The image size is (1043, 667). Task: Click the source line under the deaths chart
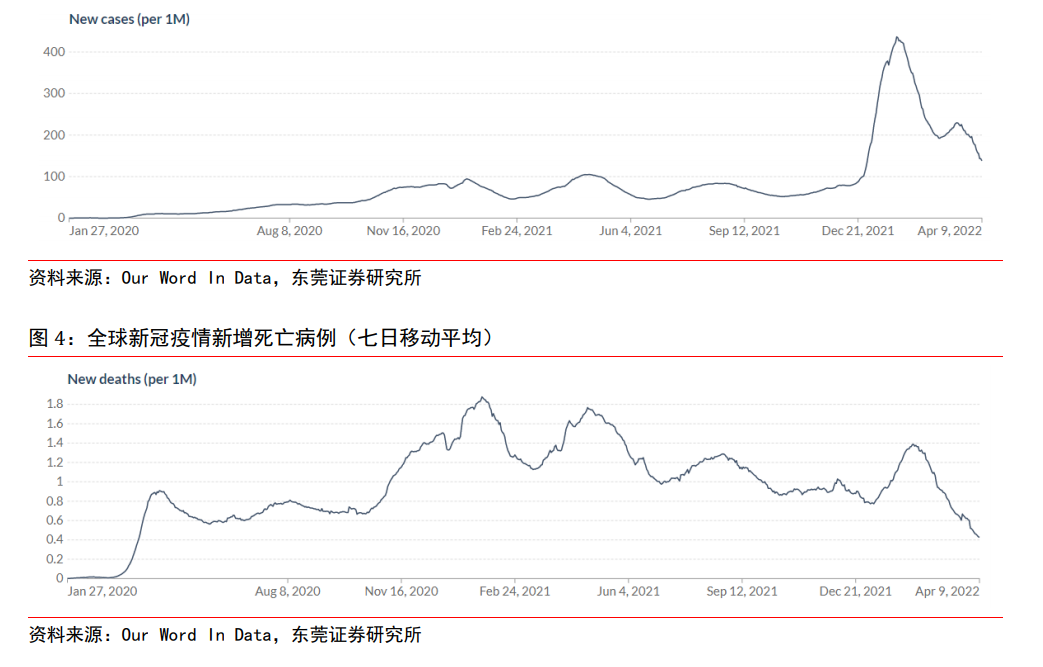pyautogui.click(x=225, y=635)
